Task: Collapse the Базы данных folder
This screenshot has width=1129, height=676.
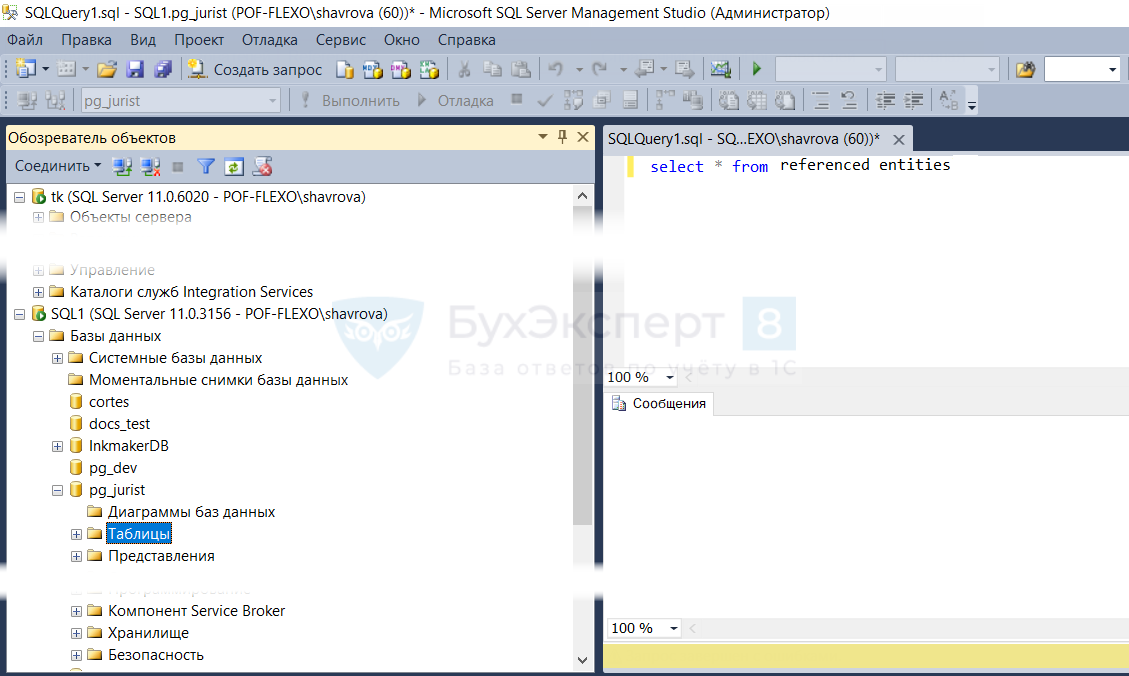Action: coord(38,336)
